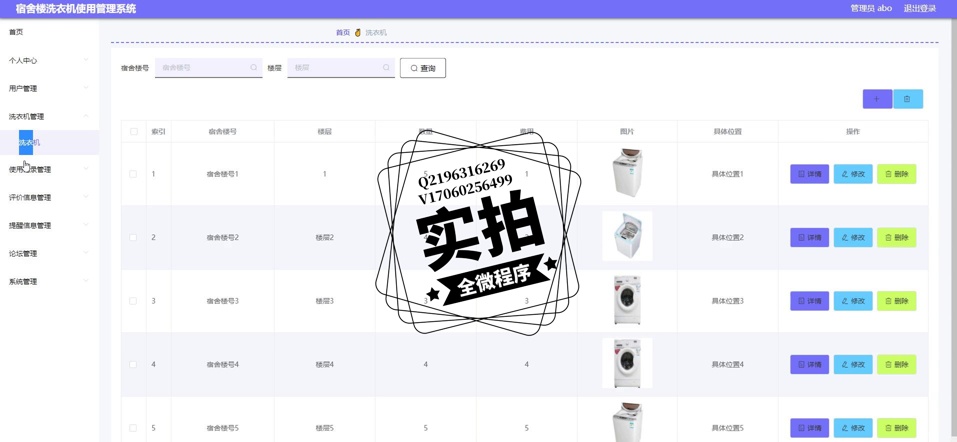Click the purple plus add button

click(x=877, y=99)
